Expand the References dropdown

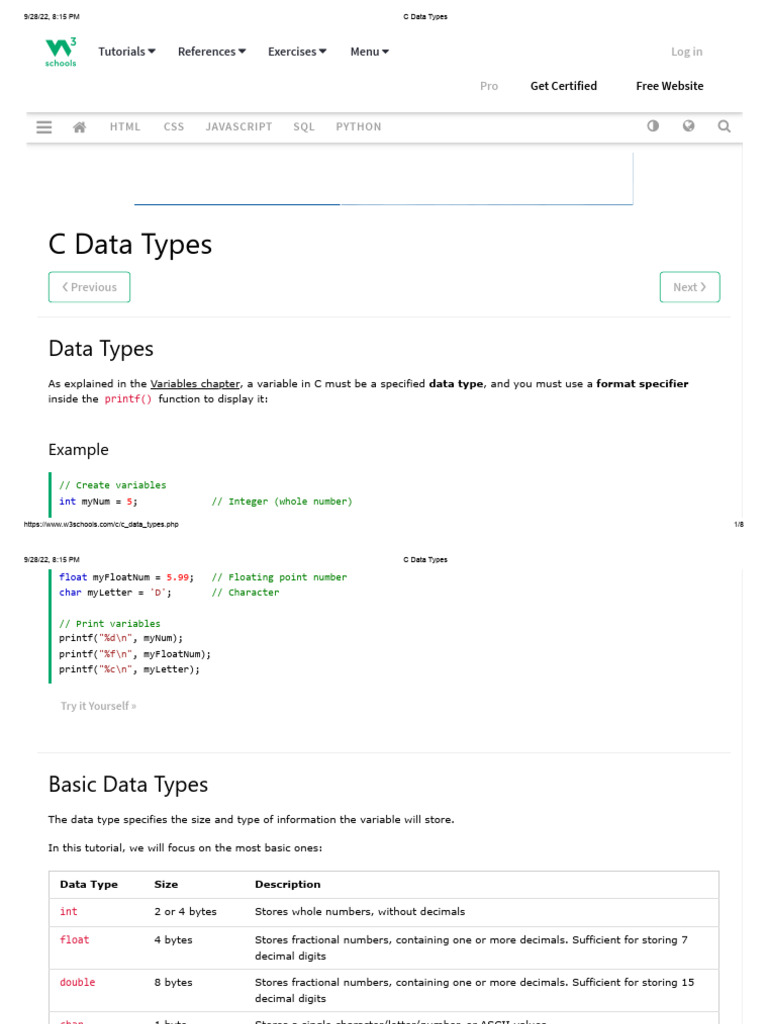click(x=211, y=52)
